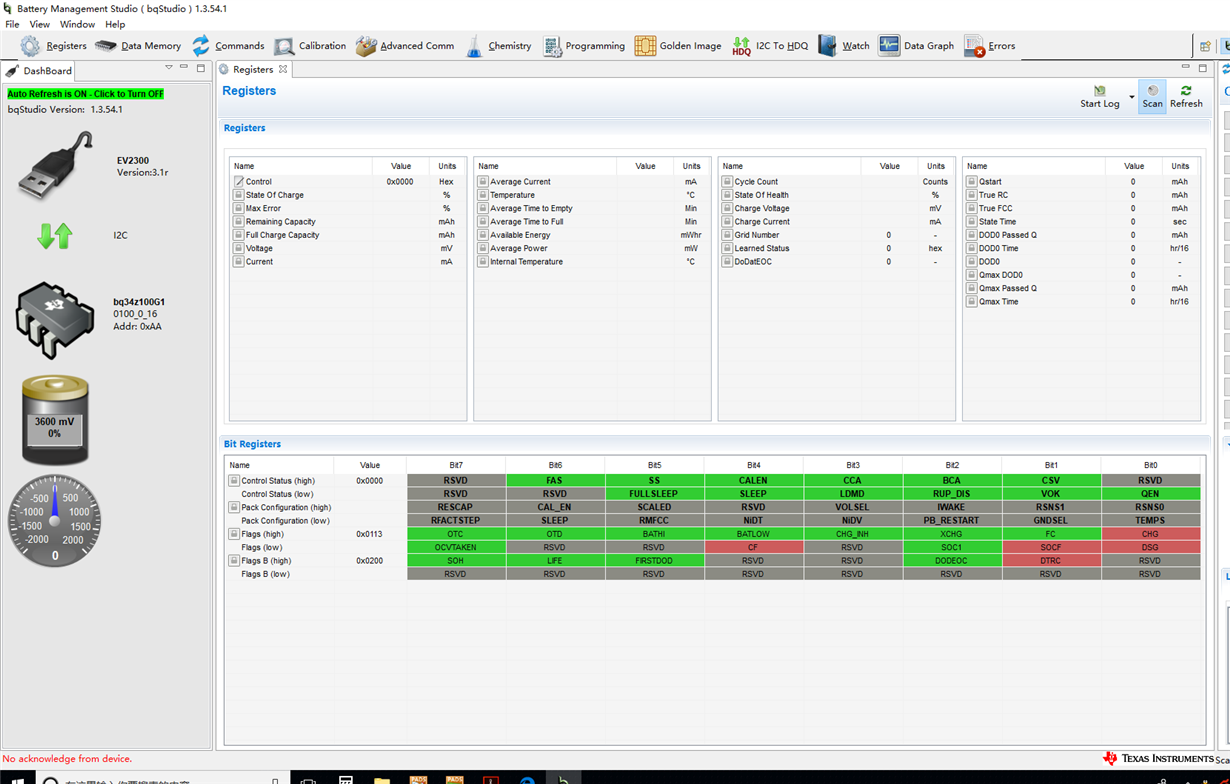
Task: Toggle Qstart register log checkbox
Action: coord(971,182)
